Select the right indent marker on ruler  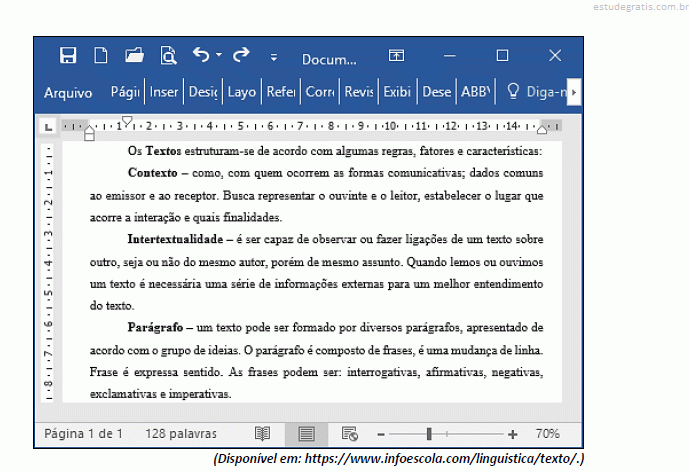542,129
